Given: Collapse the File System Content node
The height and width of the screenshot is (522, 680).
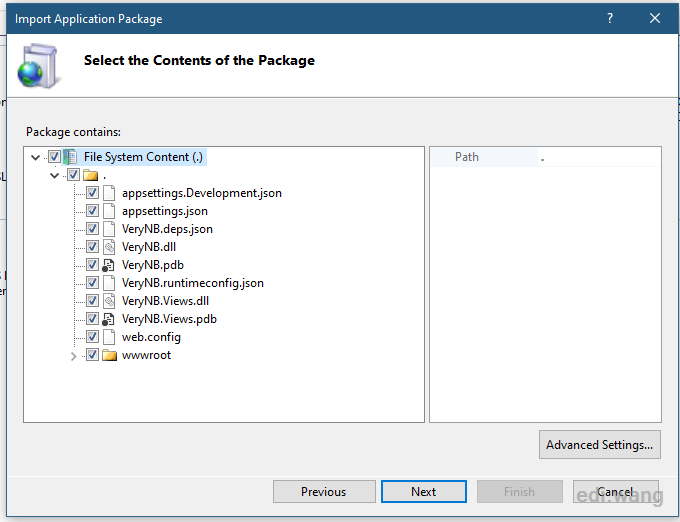Looking at the screenshot, I should (x=36, y=157).
